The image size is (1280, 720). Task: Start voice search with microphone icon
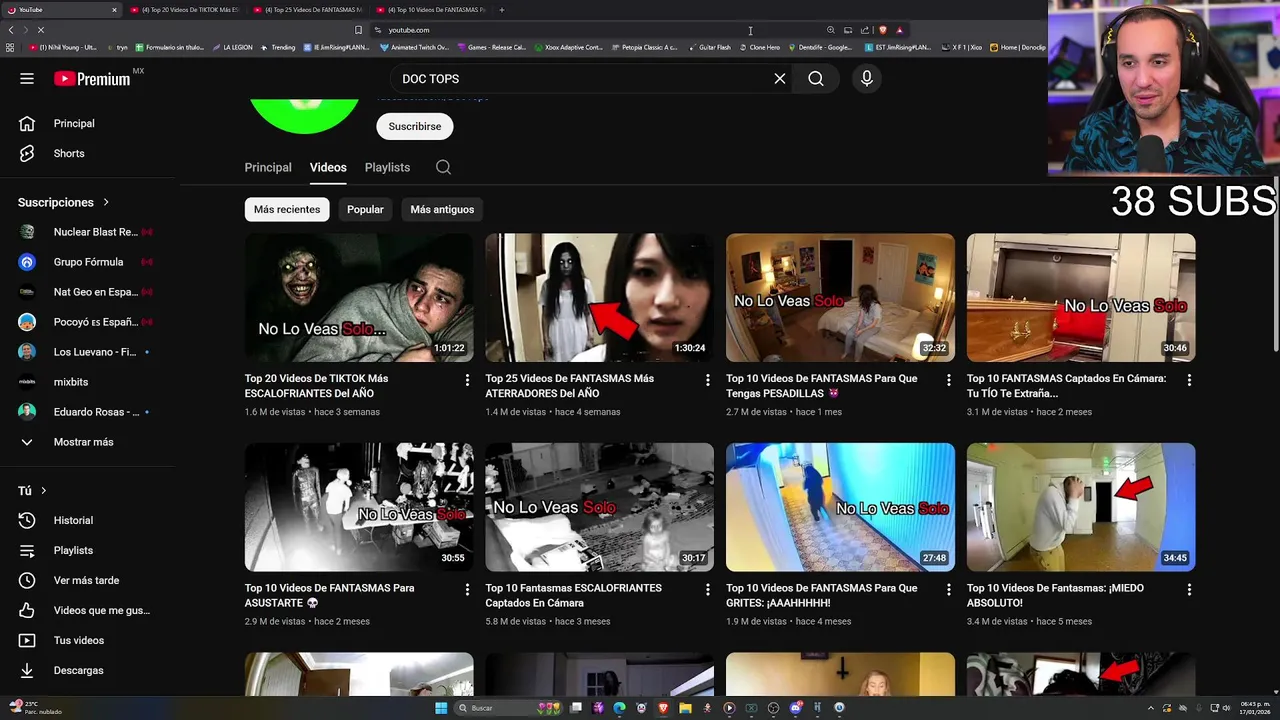[867, 79]
